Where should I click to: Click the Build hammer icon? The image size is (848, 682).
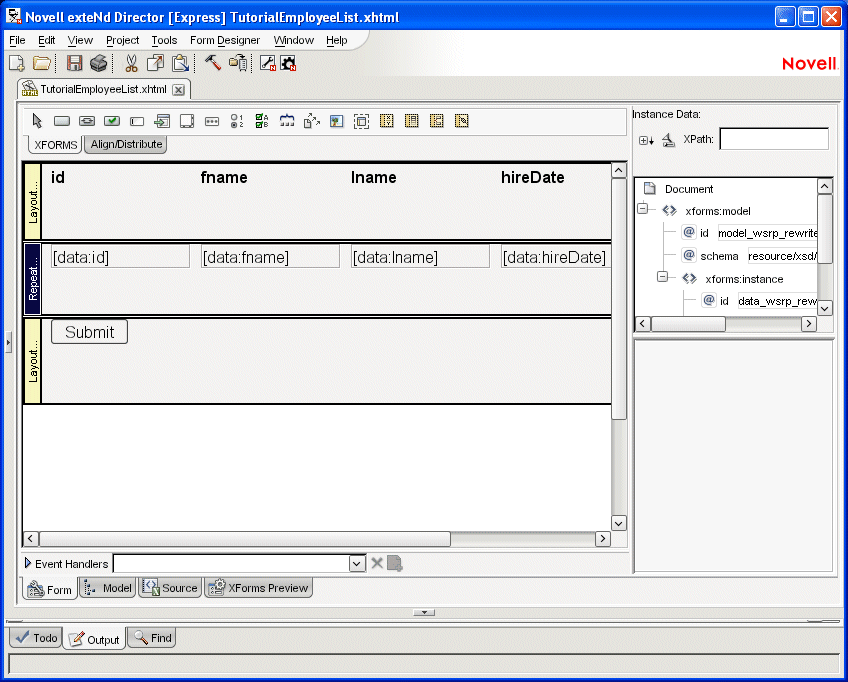pyautogui.click(x=213, y=63)
